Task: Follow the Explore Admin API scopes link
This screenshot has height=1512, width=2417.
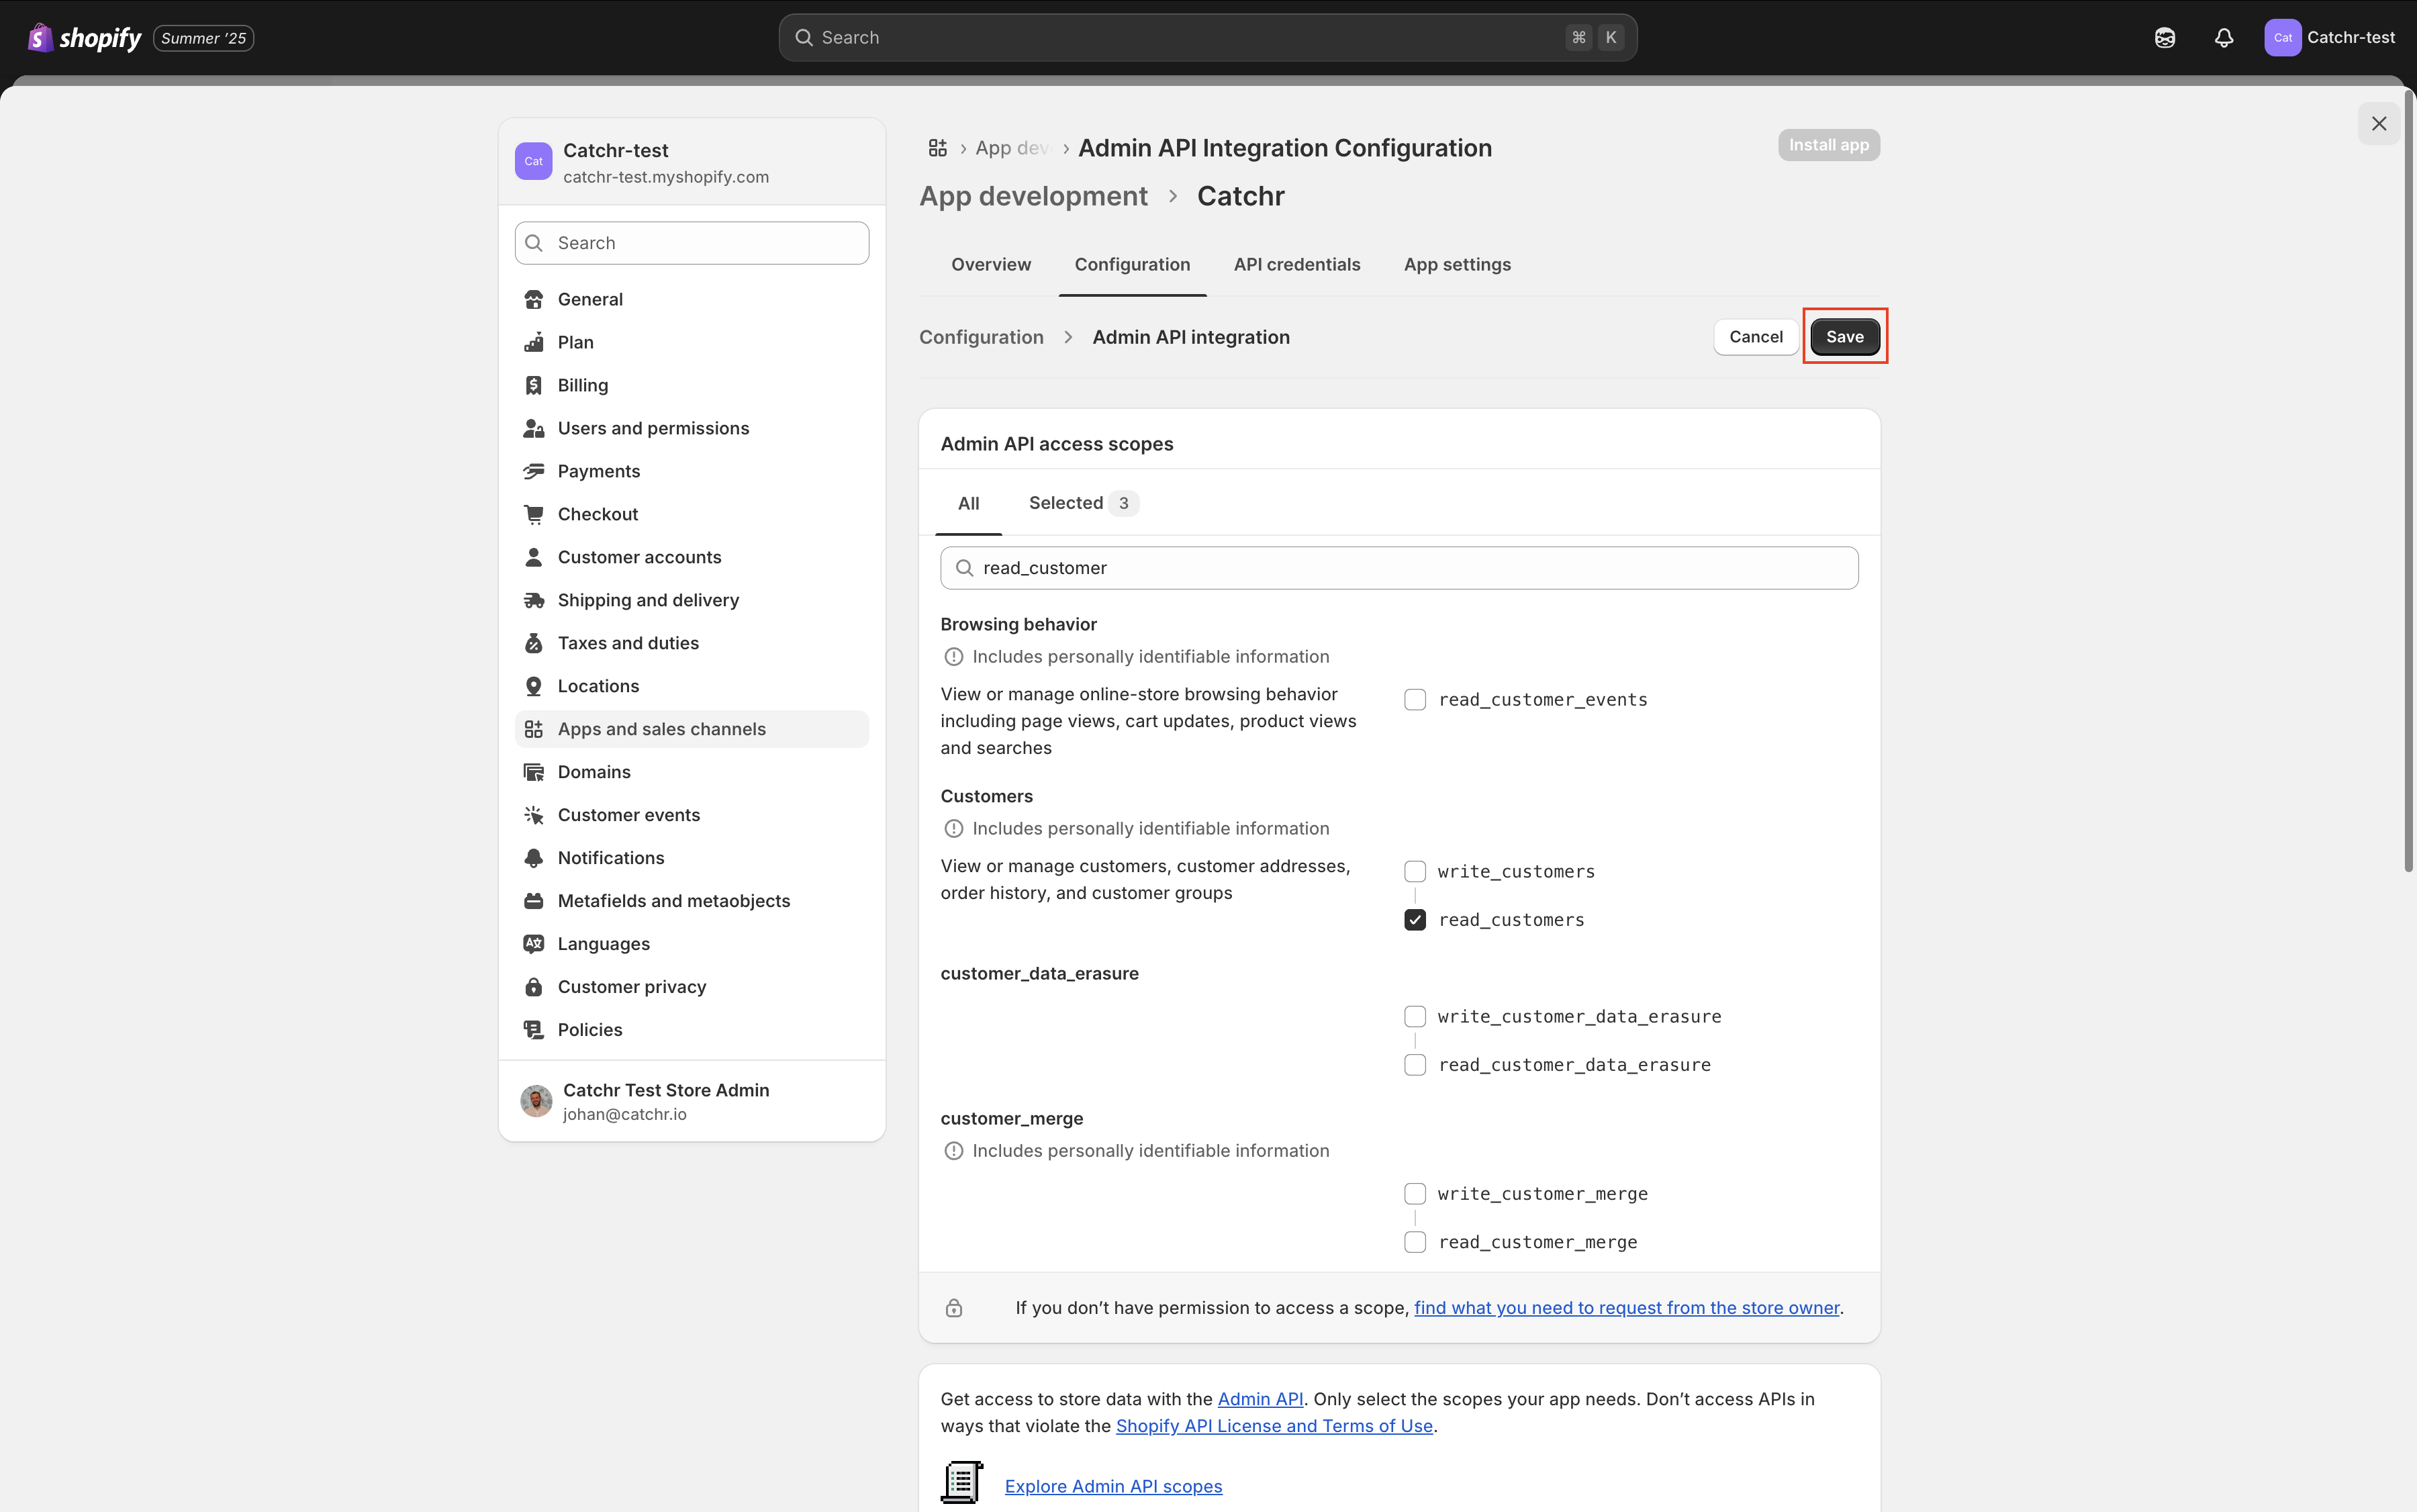Action: [1113, 1486]
